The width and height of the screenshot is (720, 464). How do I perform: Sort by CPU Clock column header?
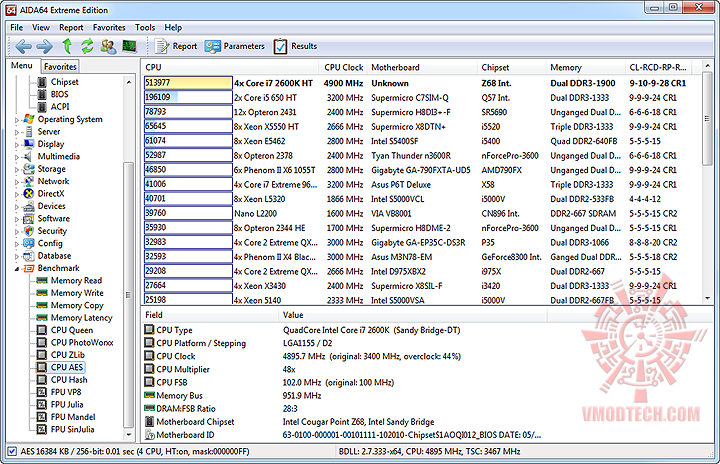343,67
